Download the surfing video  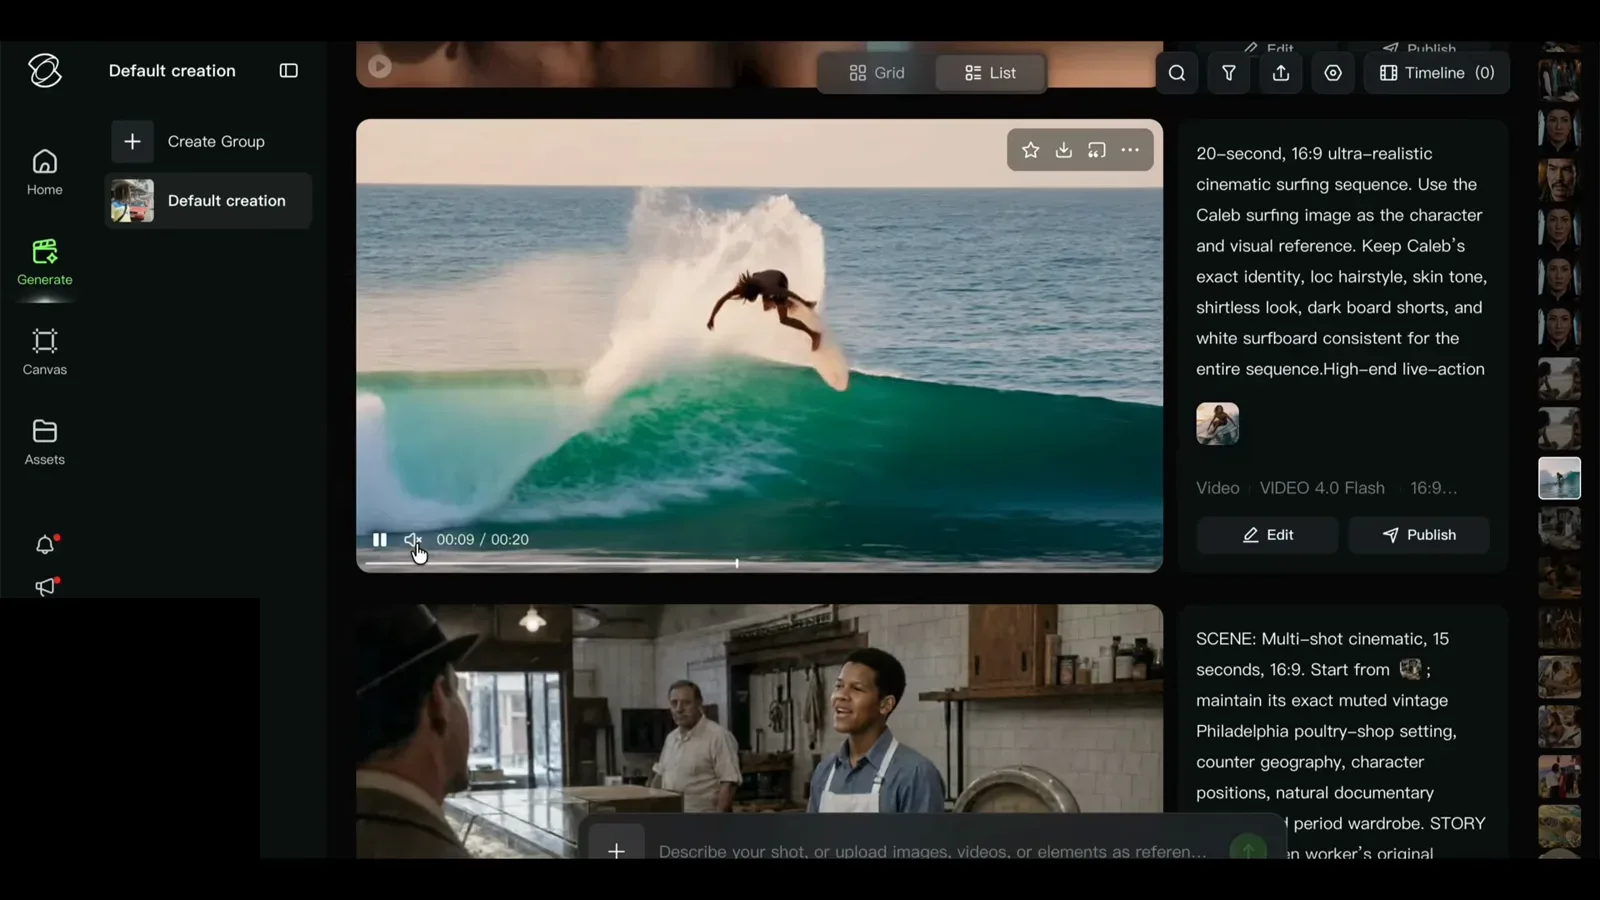(1064, 150)
